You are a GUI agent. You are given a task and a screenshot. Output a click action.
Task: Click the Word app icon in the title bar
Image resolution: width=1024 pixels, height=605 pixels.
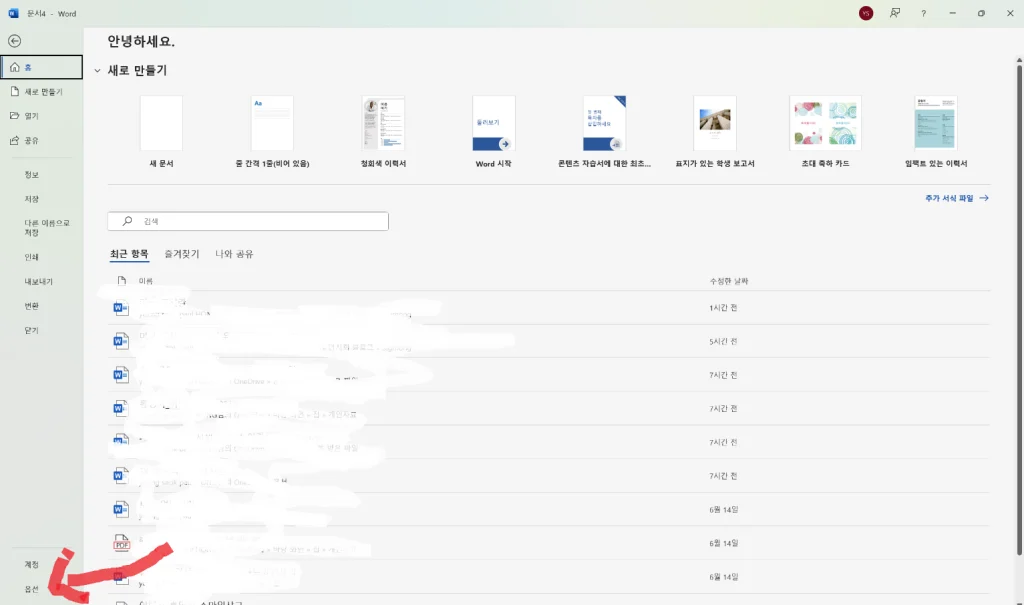[x=13, y=13]
